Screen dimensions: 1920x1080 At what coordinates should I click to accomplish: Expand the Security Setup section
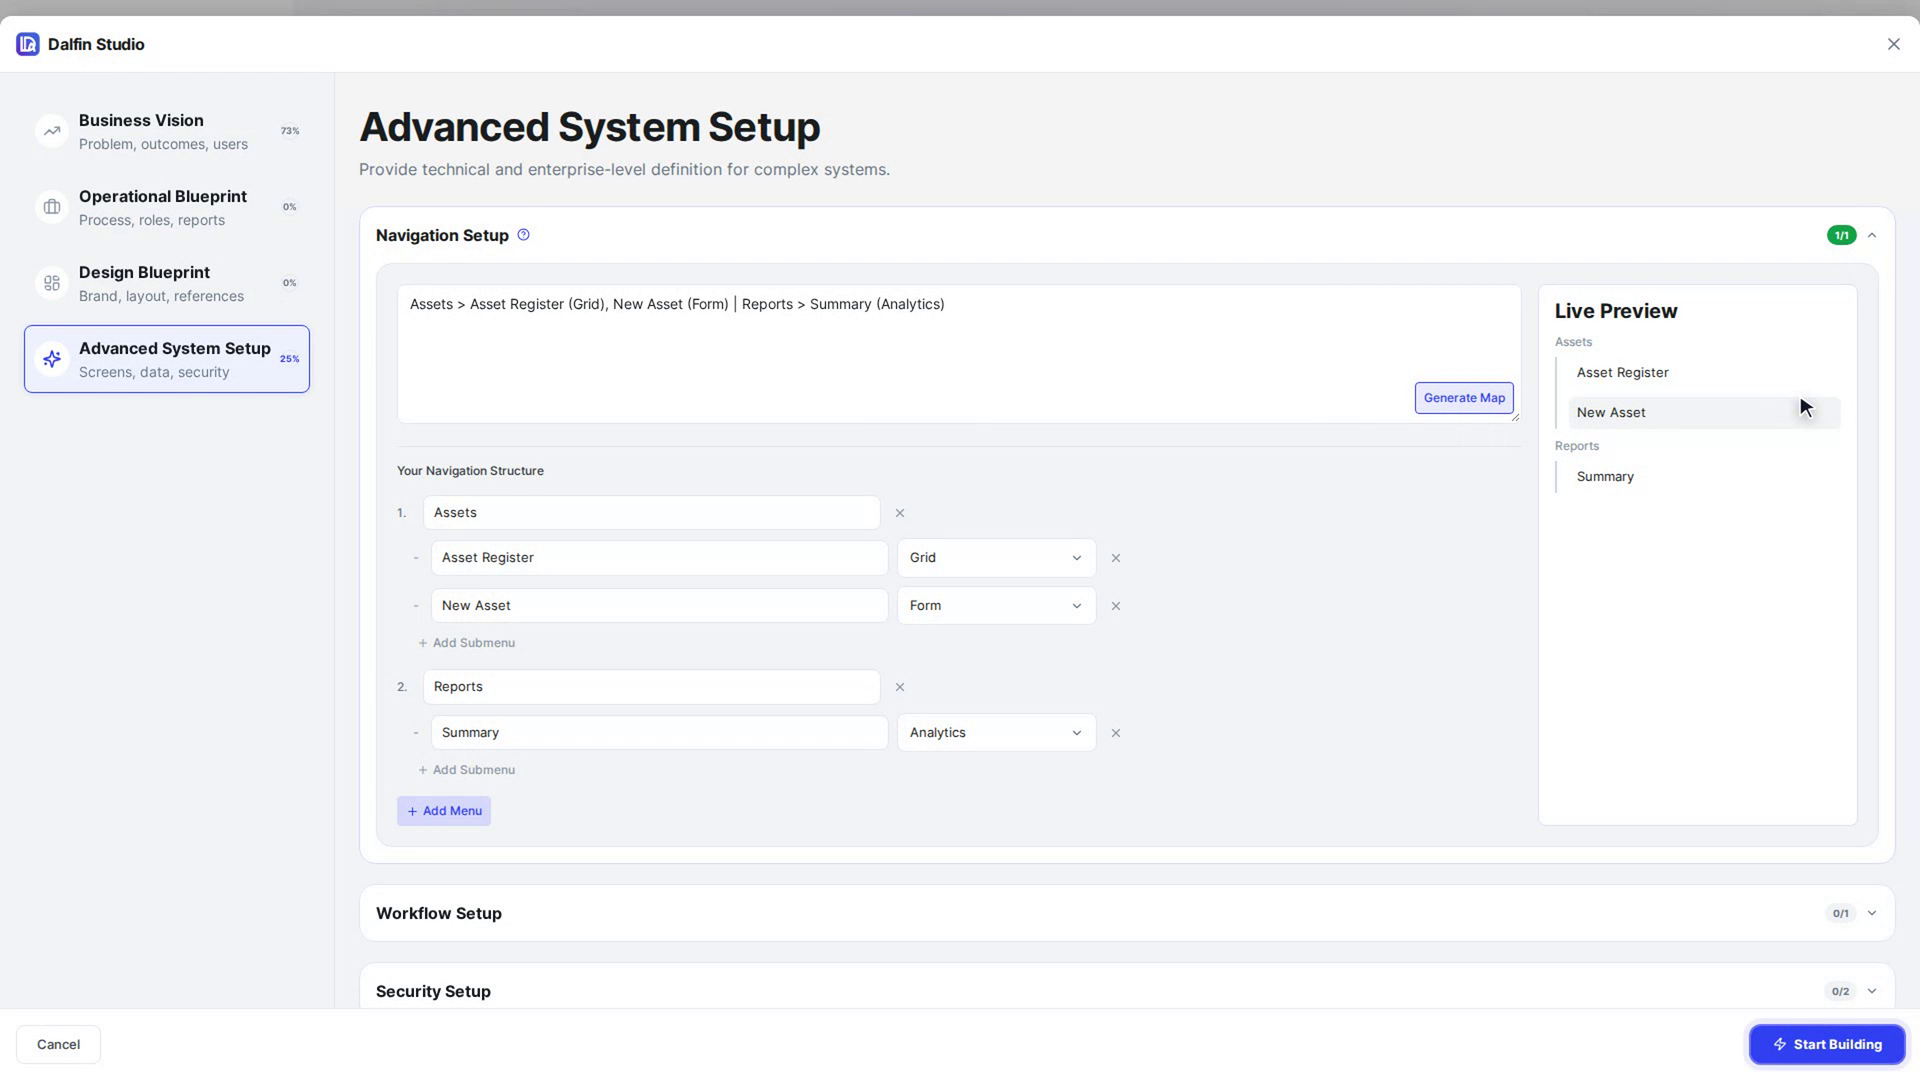(x=1872, y=991)
